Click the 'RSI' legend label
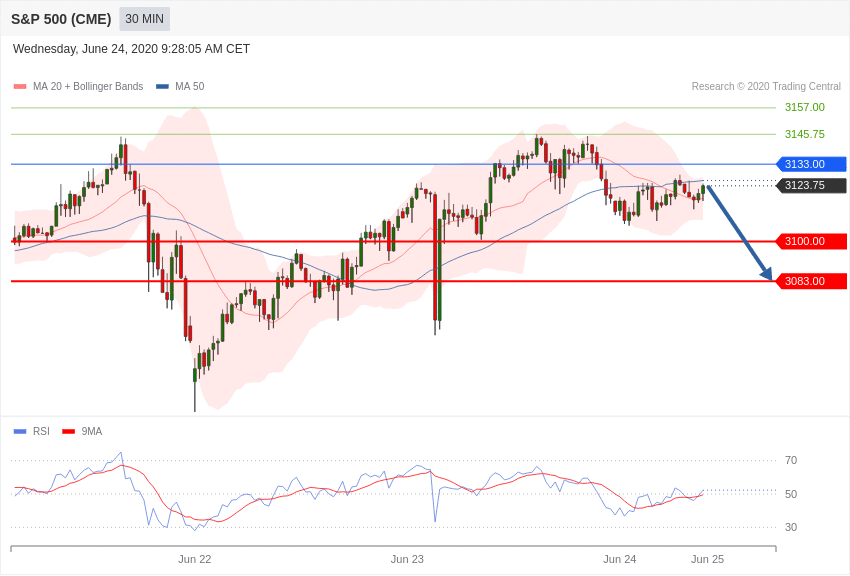This screenshot has width=850, height=576. 41,432
